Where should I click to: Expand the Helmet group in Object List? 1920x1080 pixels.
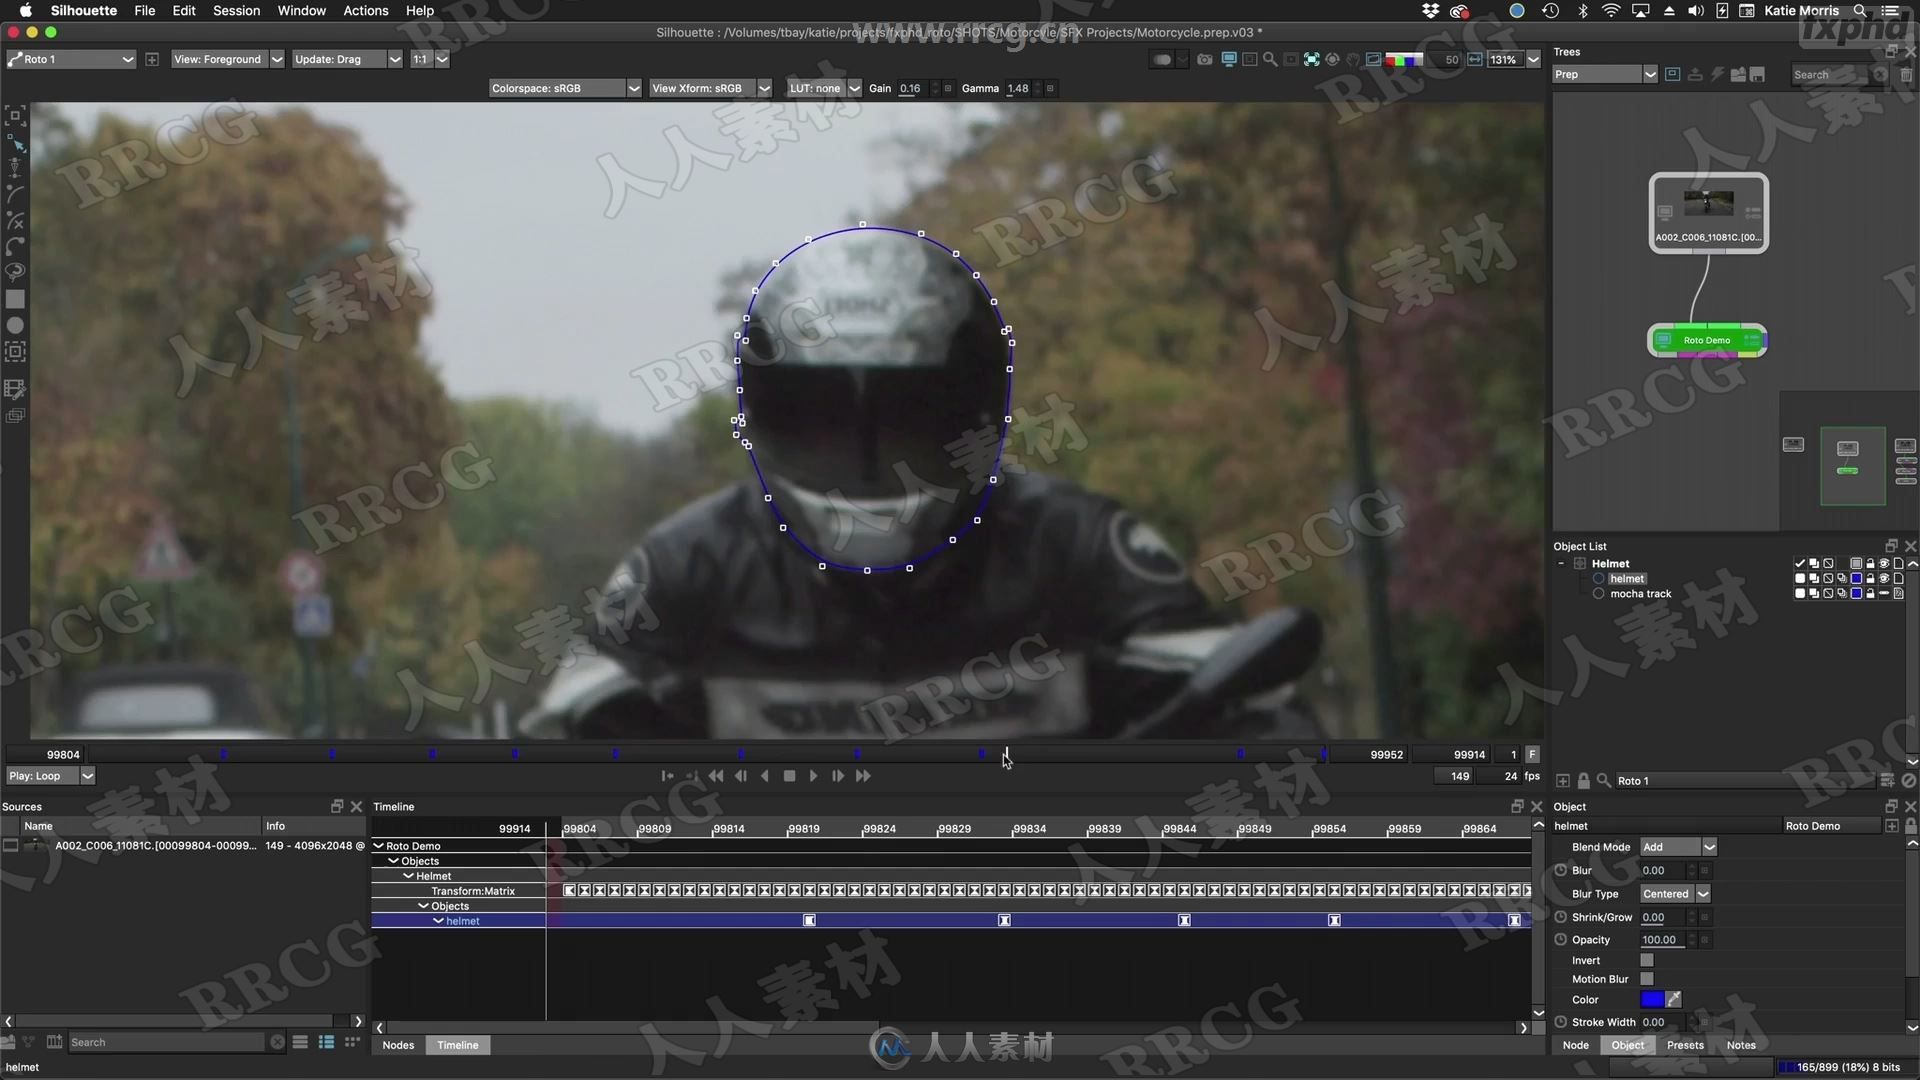tap(1563, 563)
